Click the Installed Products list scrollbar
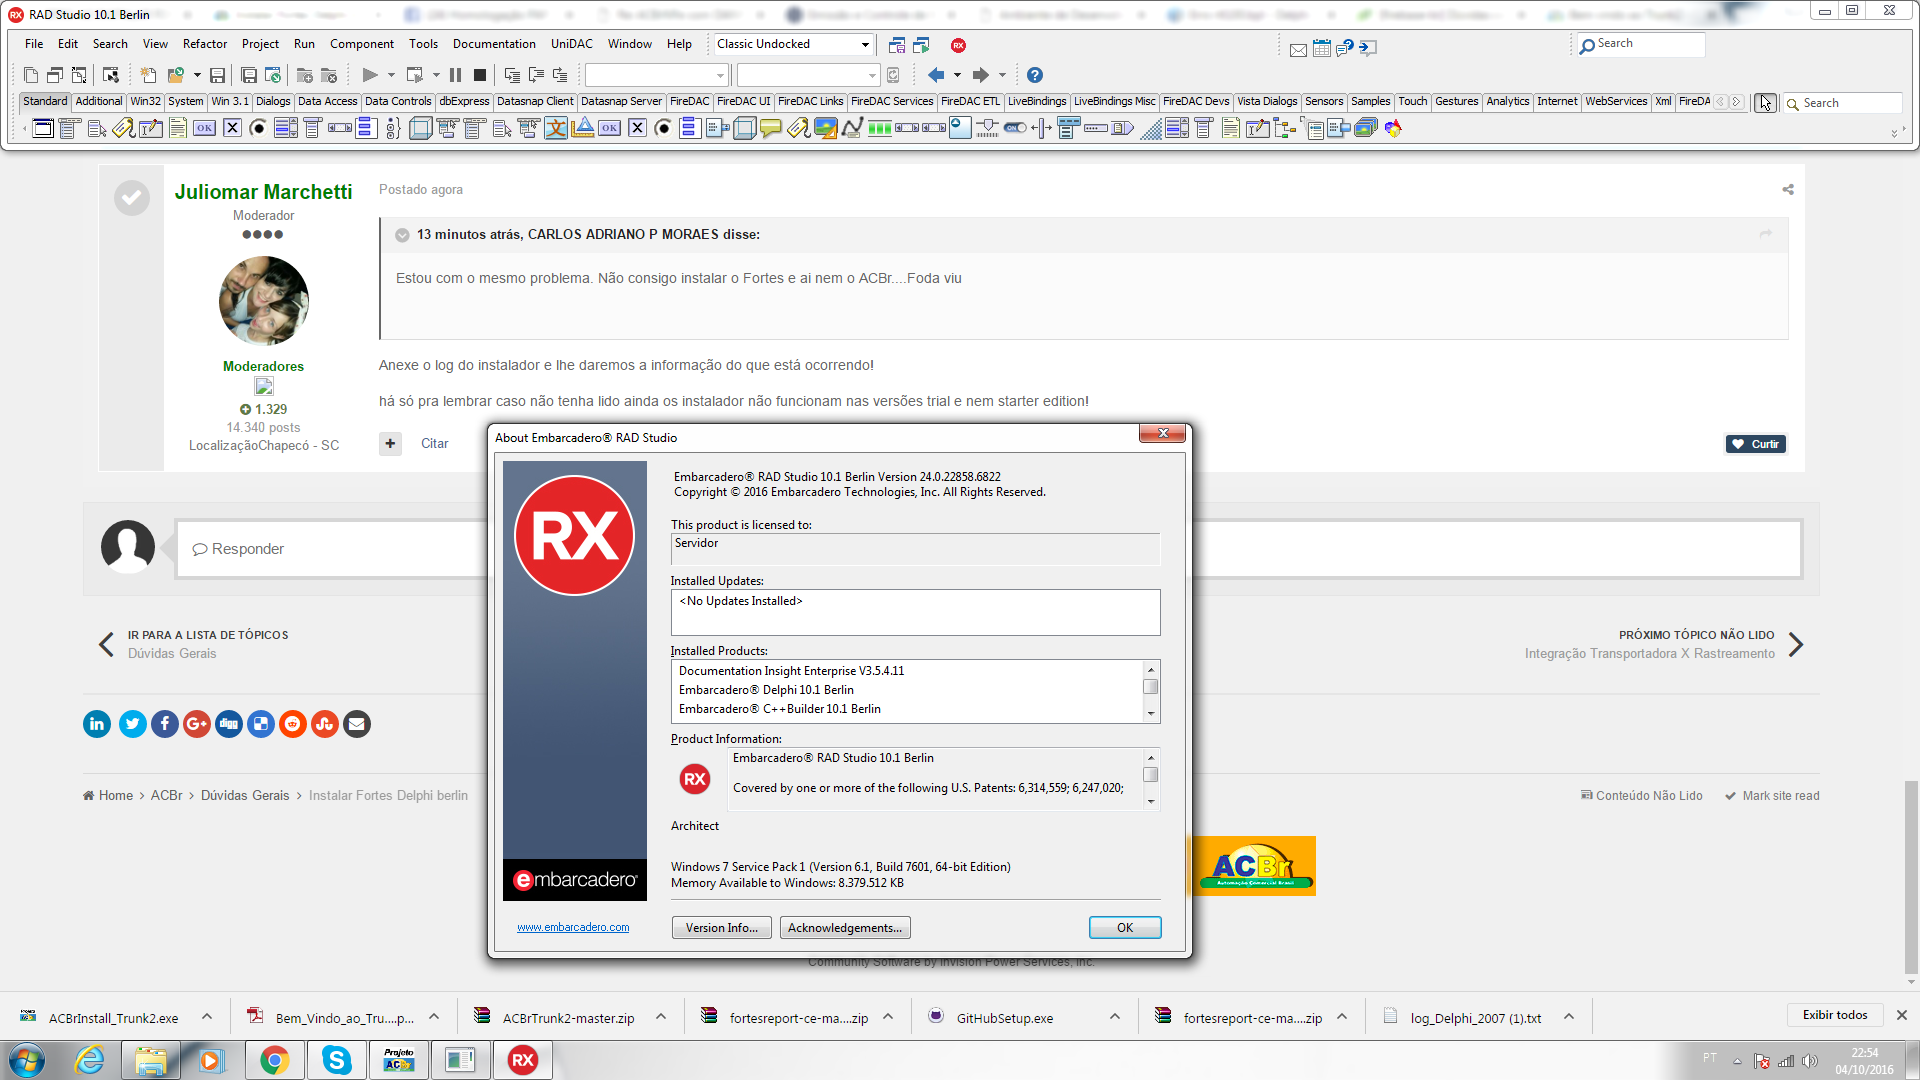This screenshot has height=1080, width=1920. pyautogui.click(x=1151, y=691)
